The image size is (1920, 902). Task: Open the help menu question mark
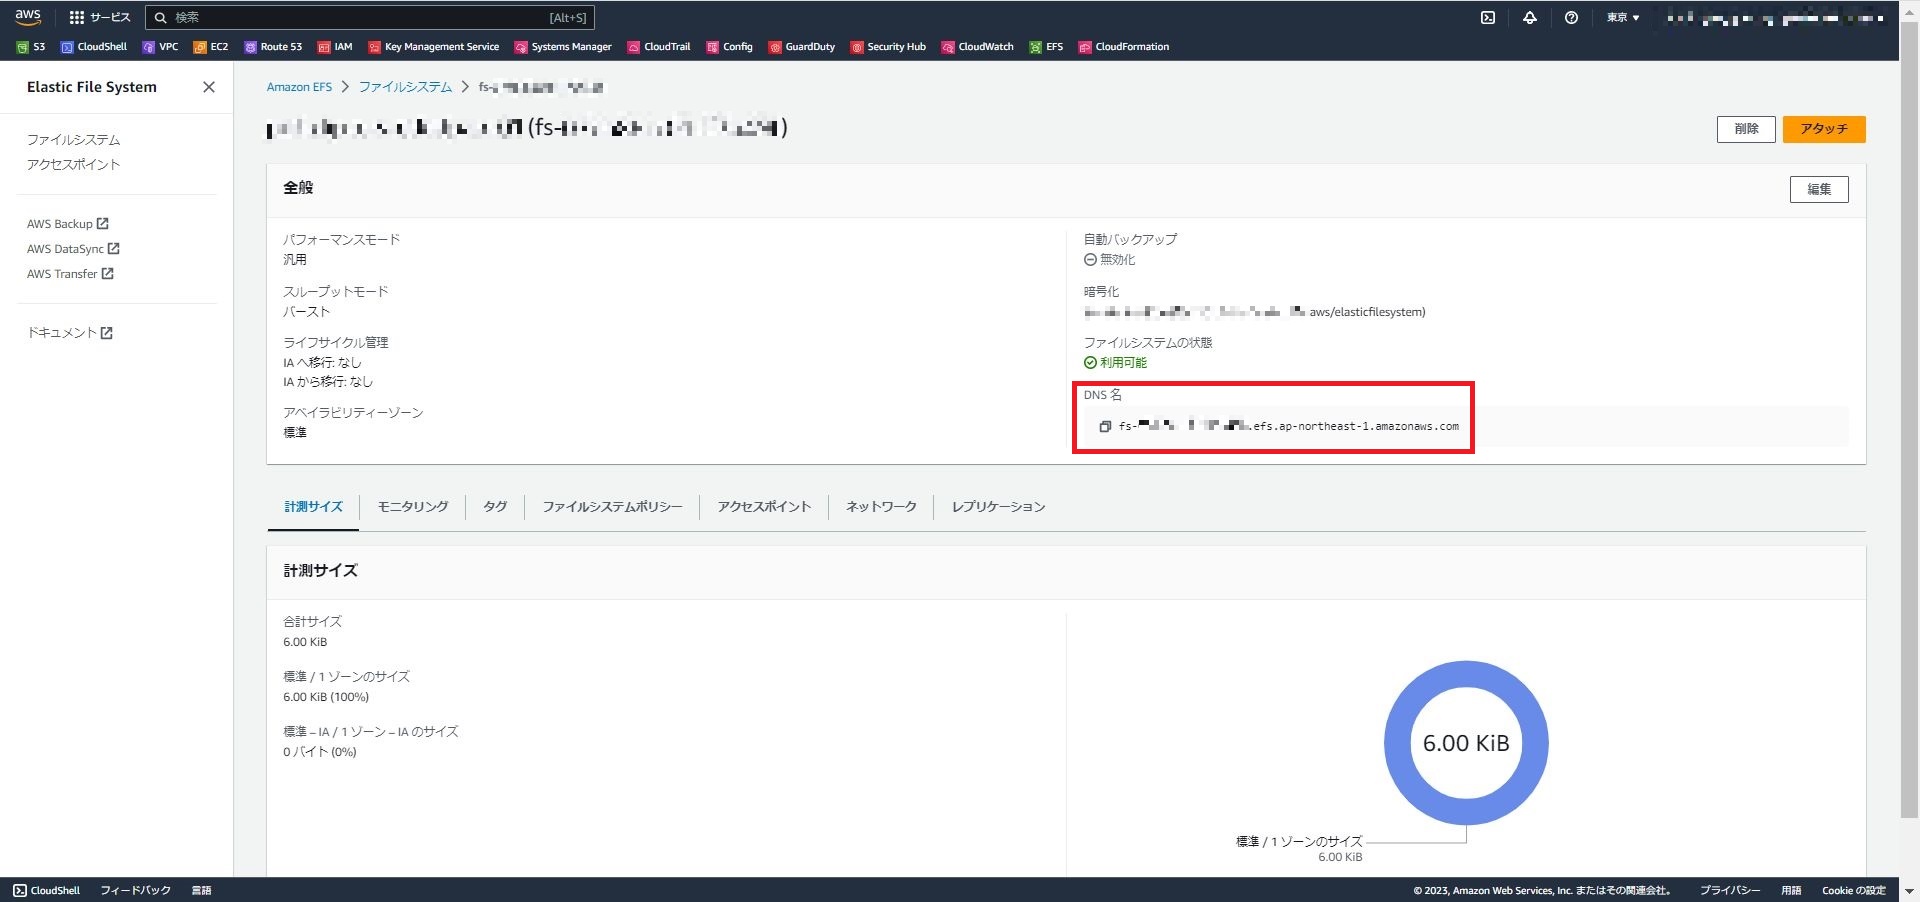coord(1570,17)
